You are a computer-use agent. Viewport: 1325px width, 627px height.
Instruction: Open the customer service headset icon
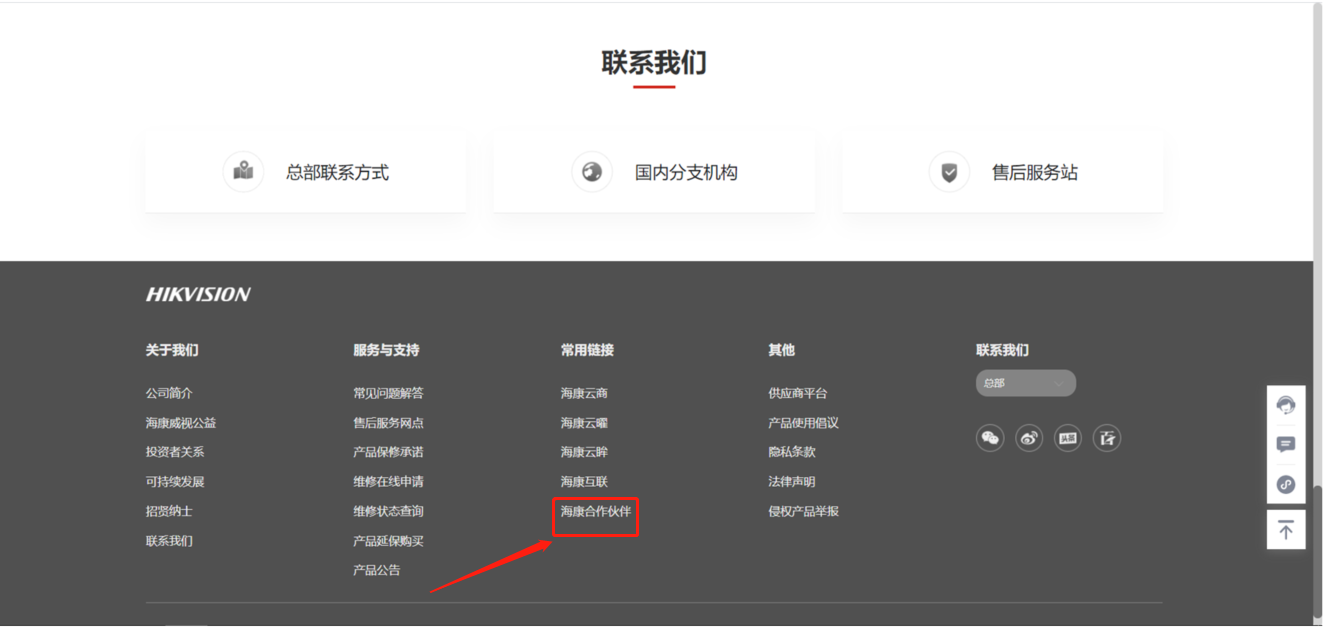[1286, 405]
